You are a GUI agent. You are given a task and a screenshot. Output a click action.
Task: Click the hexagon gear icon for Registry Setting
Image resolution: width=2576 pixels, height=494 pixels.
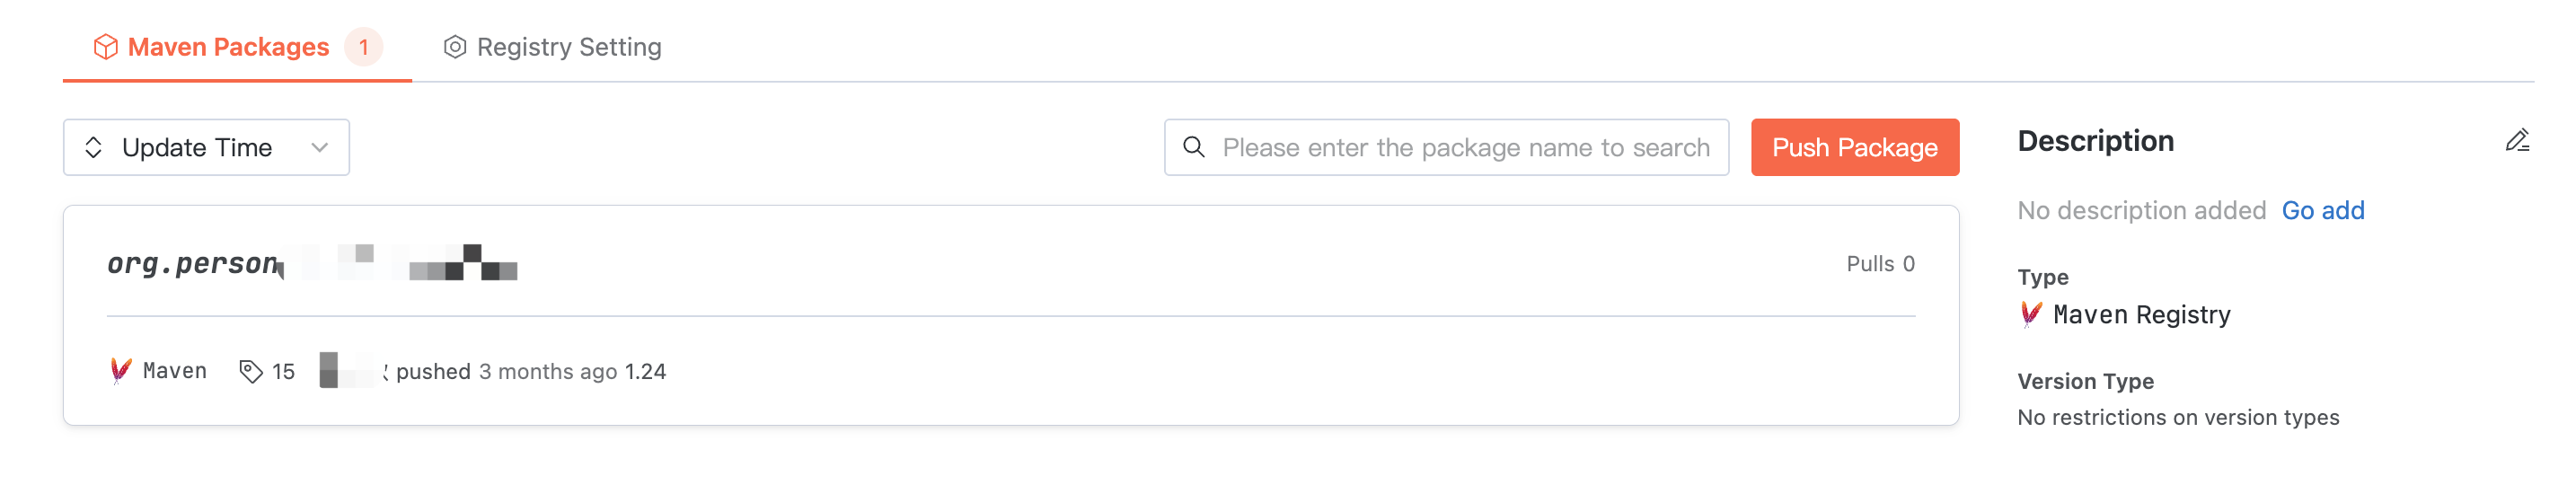(x=455, y=47)
